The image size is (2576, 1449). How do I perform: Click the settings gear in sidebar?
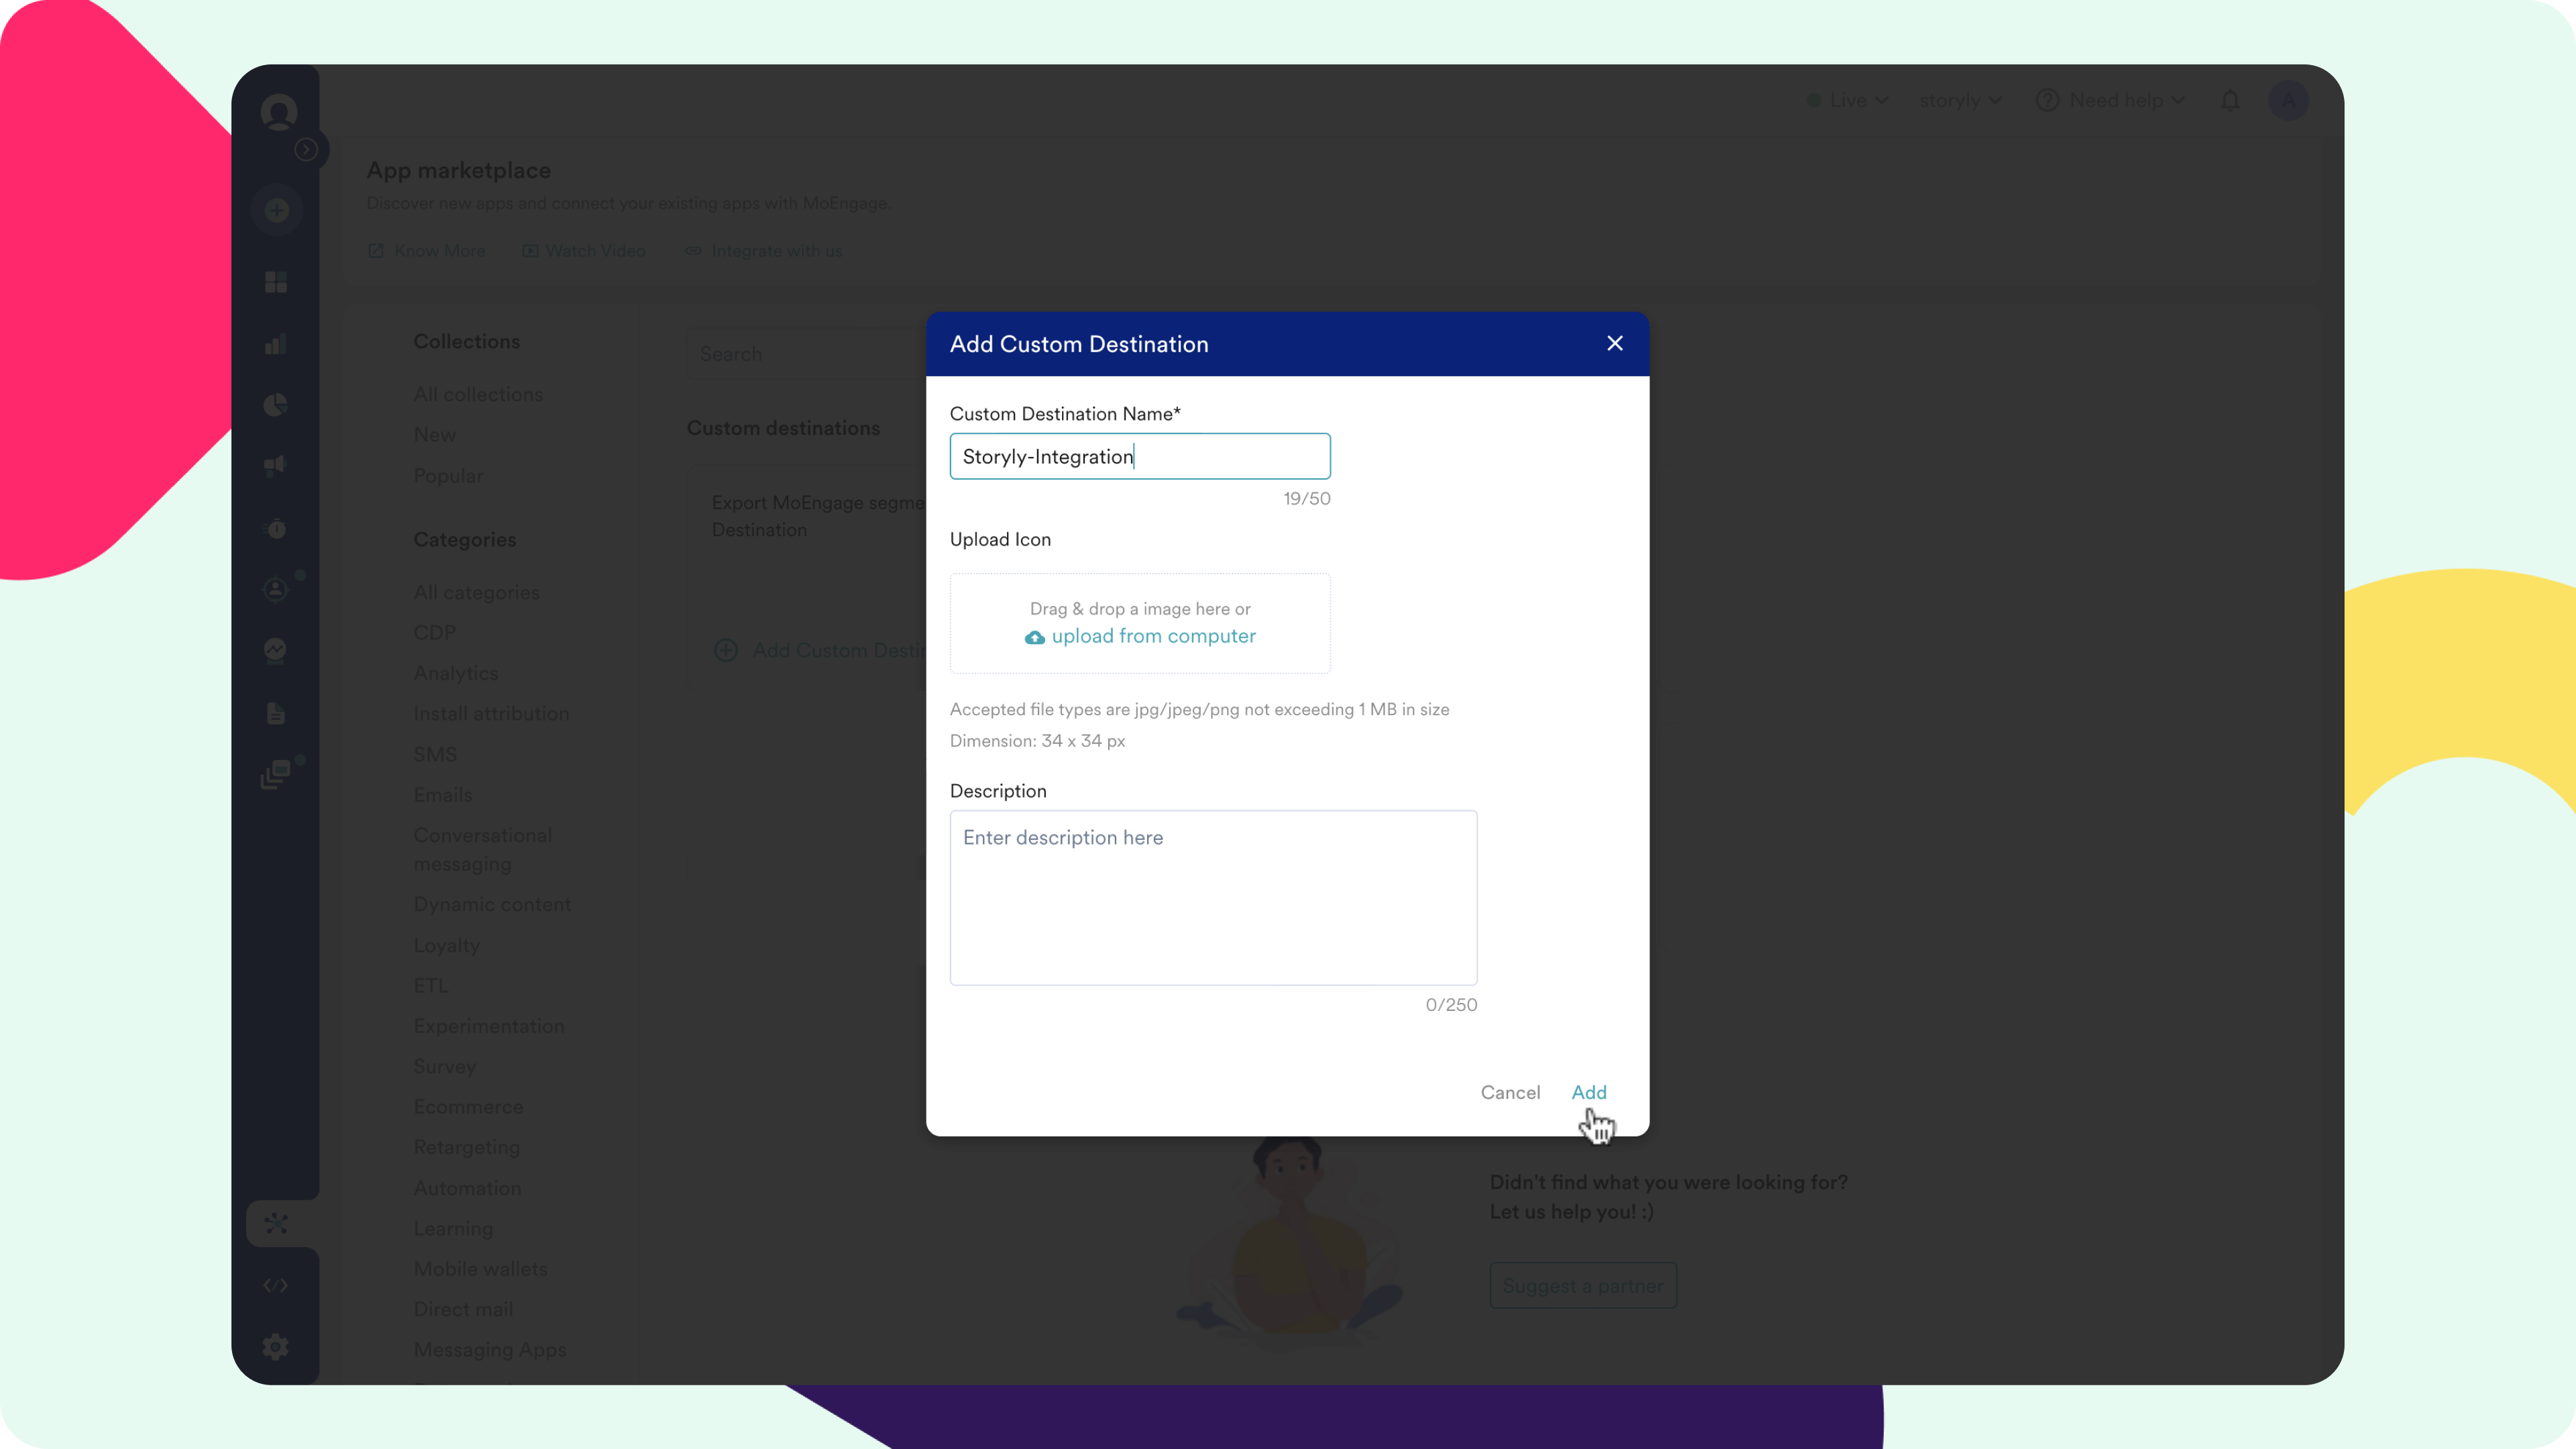(276, 1346)
